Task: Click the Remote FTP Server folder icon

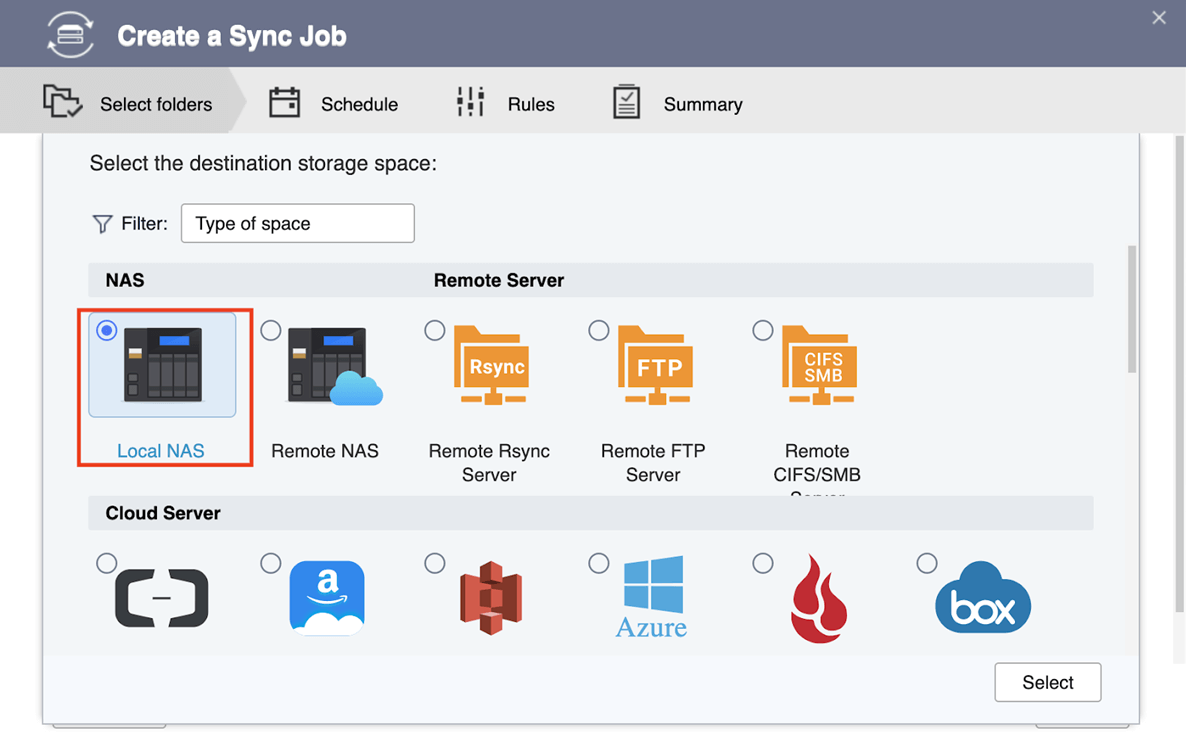Action: 655,366
